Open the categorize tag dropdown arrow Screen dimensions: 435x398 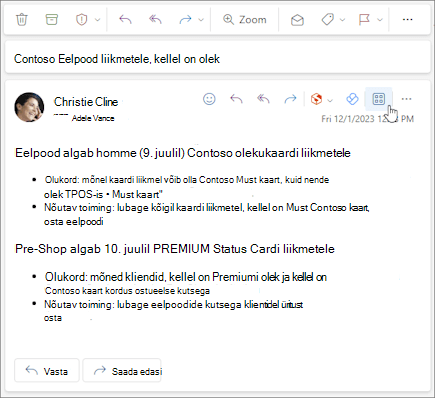(x=343, y=20)
